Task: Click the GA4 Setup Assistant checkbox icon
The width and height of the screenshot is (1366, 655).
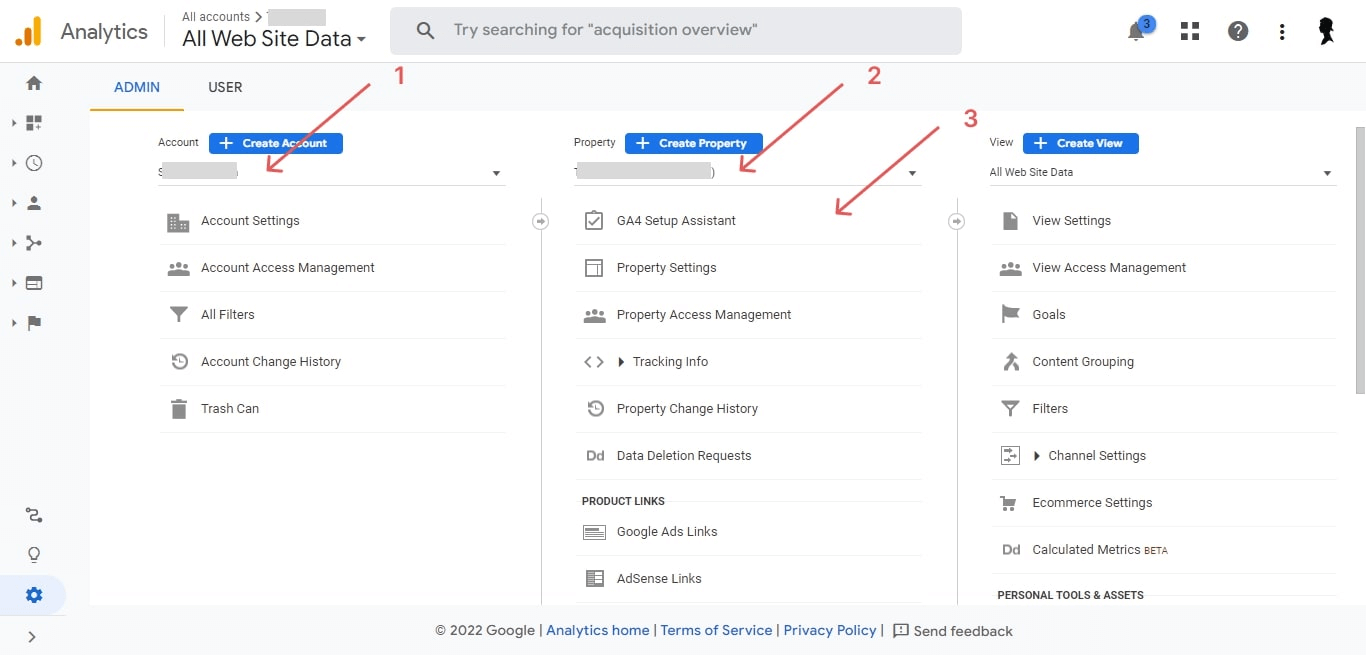Action: tap(594, 221)
